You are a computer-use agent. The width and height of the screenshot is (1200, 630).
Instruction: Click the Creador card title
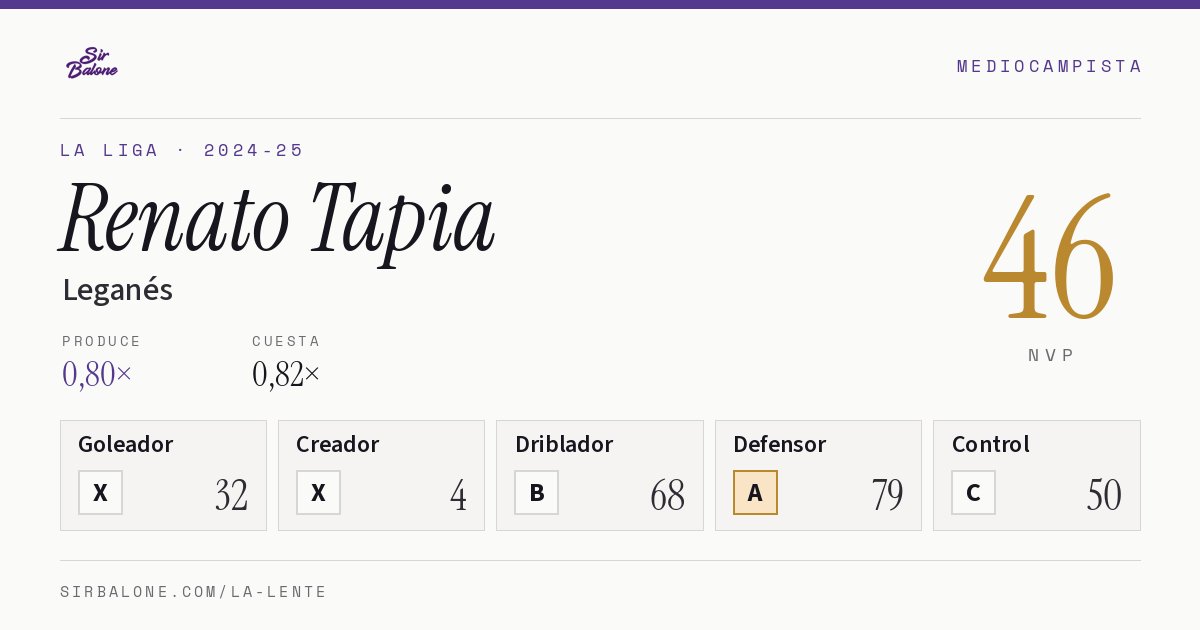[338, 444]
